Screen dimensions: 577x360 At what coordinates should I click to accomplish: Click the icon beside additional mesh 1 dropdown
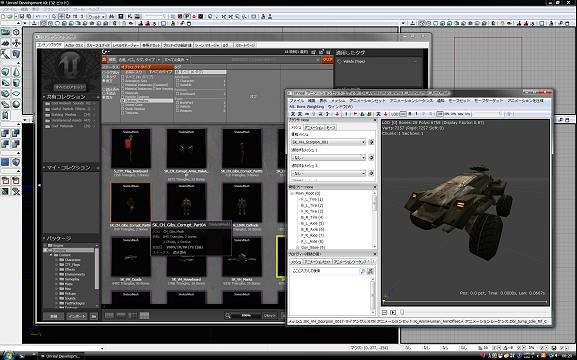371,158
